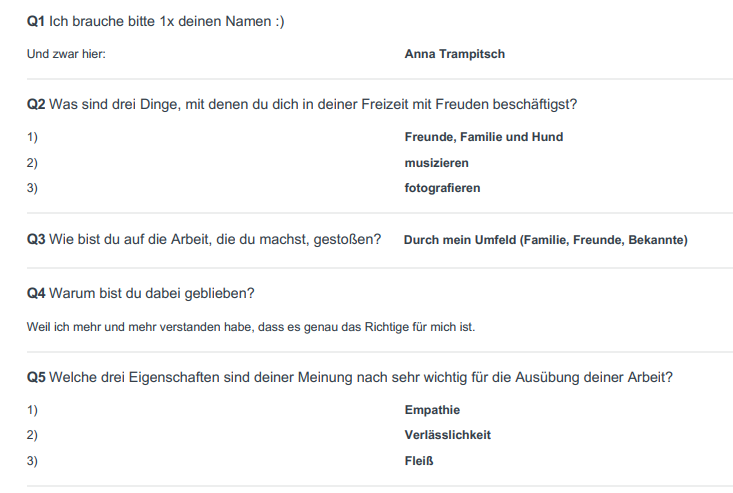Click the Q5 question about Eigenschaften

point(350,377)
